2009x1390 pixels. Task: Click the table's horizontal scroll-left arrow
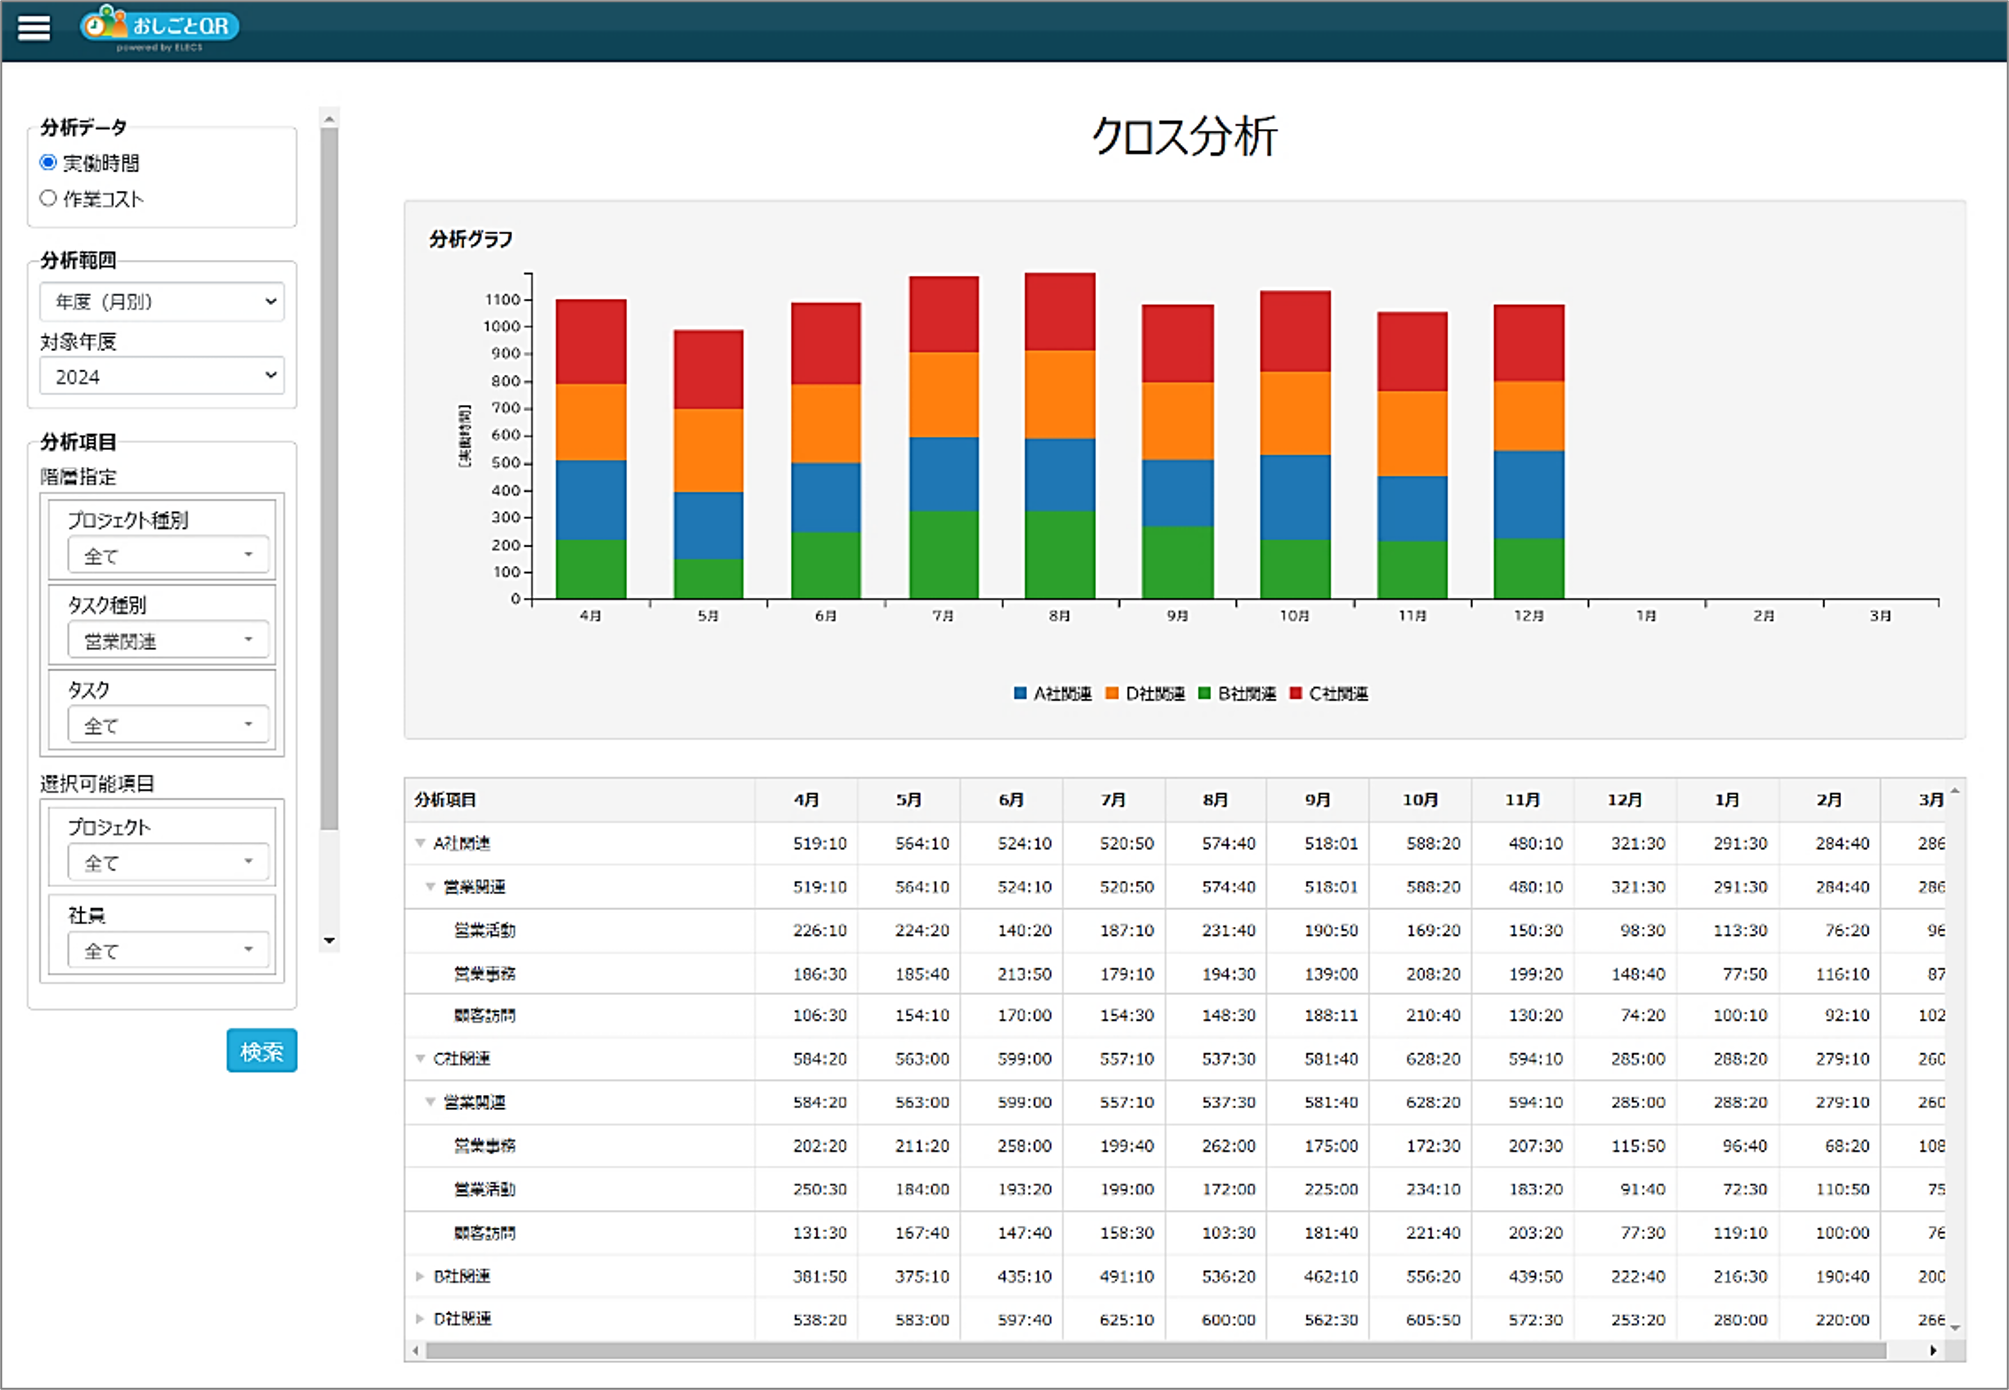point(416,1351)
